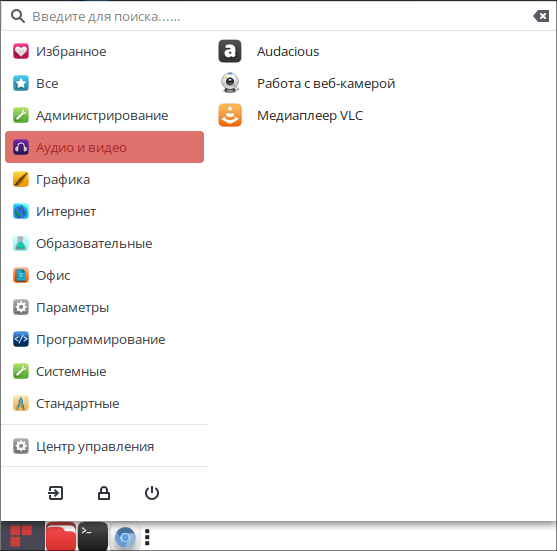
Task: Select the Программирование category
Action: (x=104, y=339)
